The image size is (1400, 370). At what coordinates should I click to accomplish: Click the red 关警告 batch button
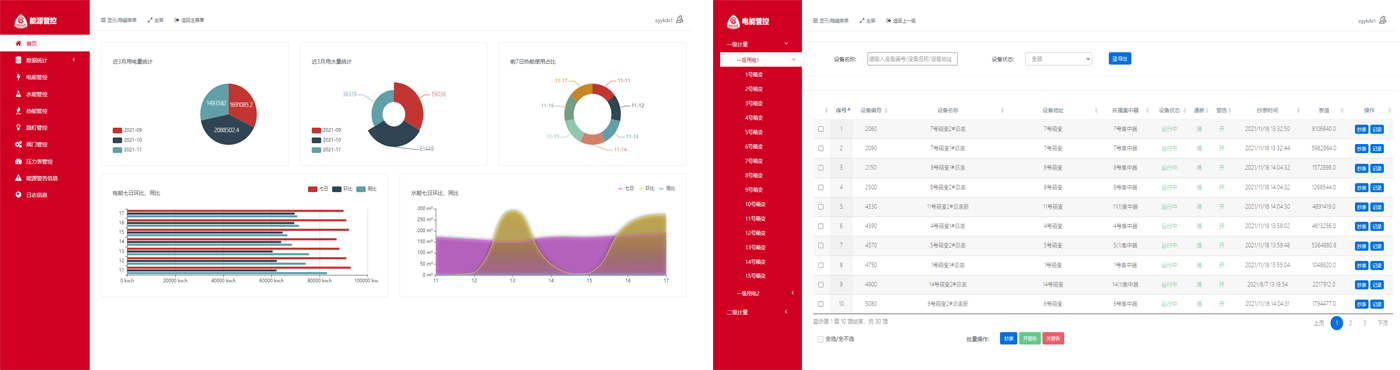tap(1053, 339)
